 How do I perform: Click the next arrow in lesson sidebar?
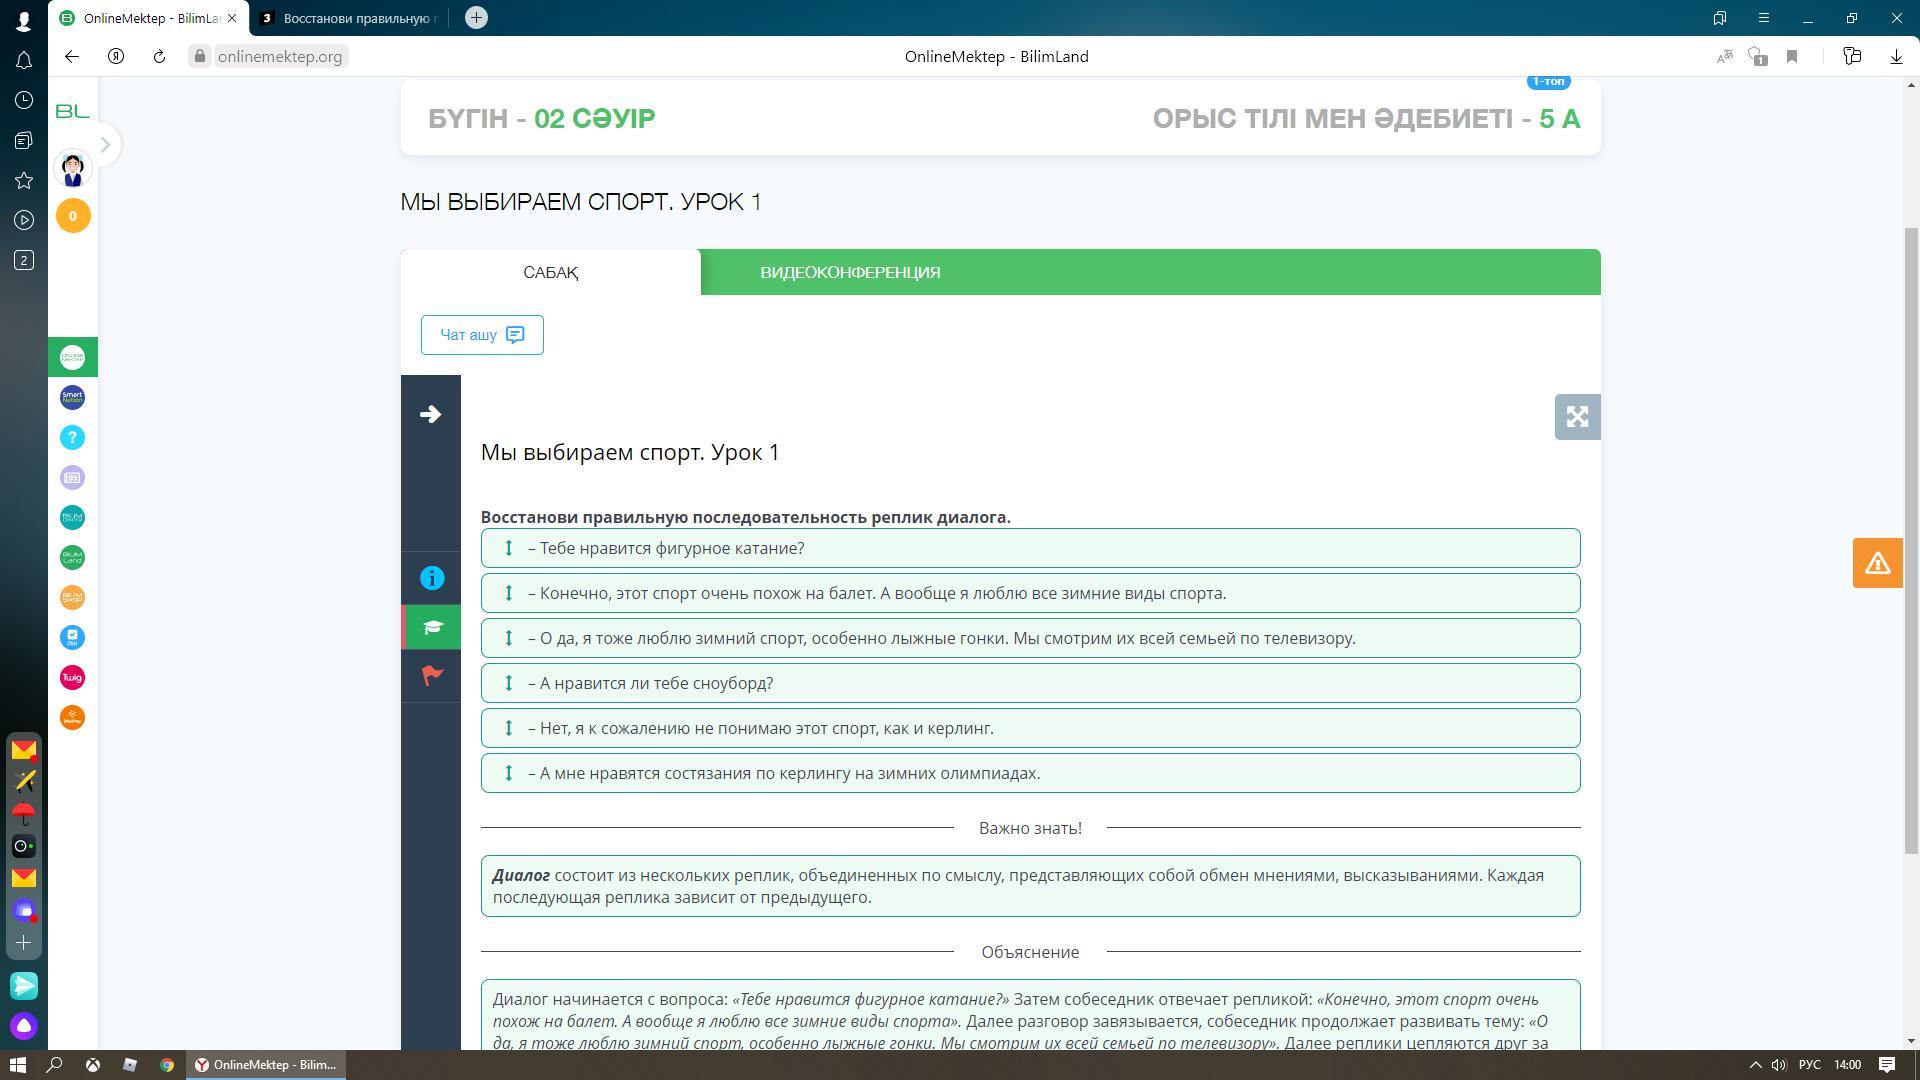click(x=430, y=414)
